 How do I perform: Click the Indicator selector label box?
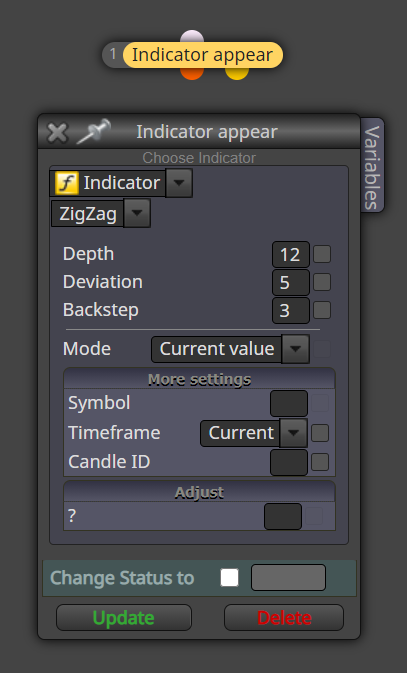tap(108, 183)
